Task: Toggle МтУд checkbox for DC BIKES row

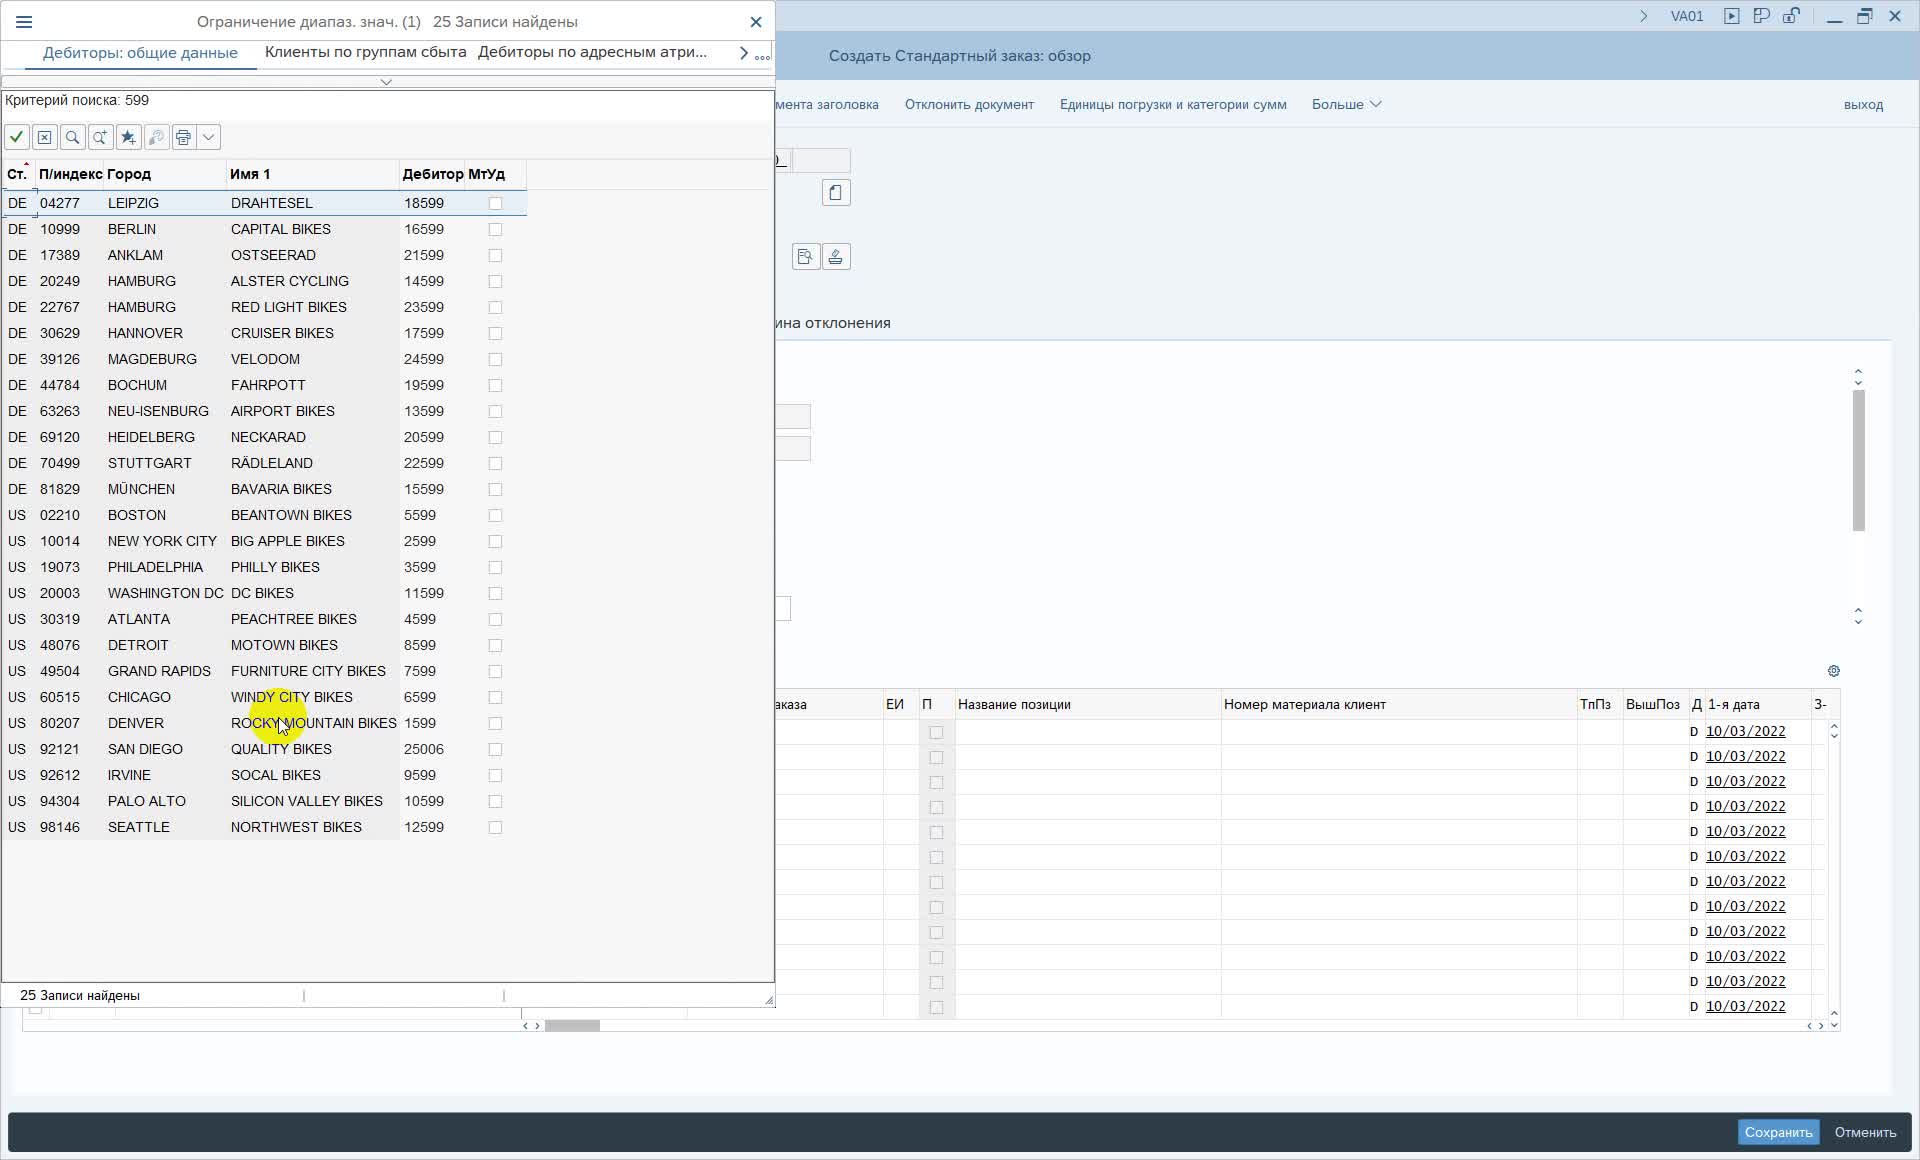Action: (495, 593)
